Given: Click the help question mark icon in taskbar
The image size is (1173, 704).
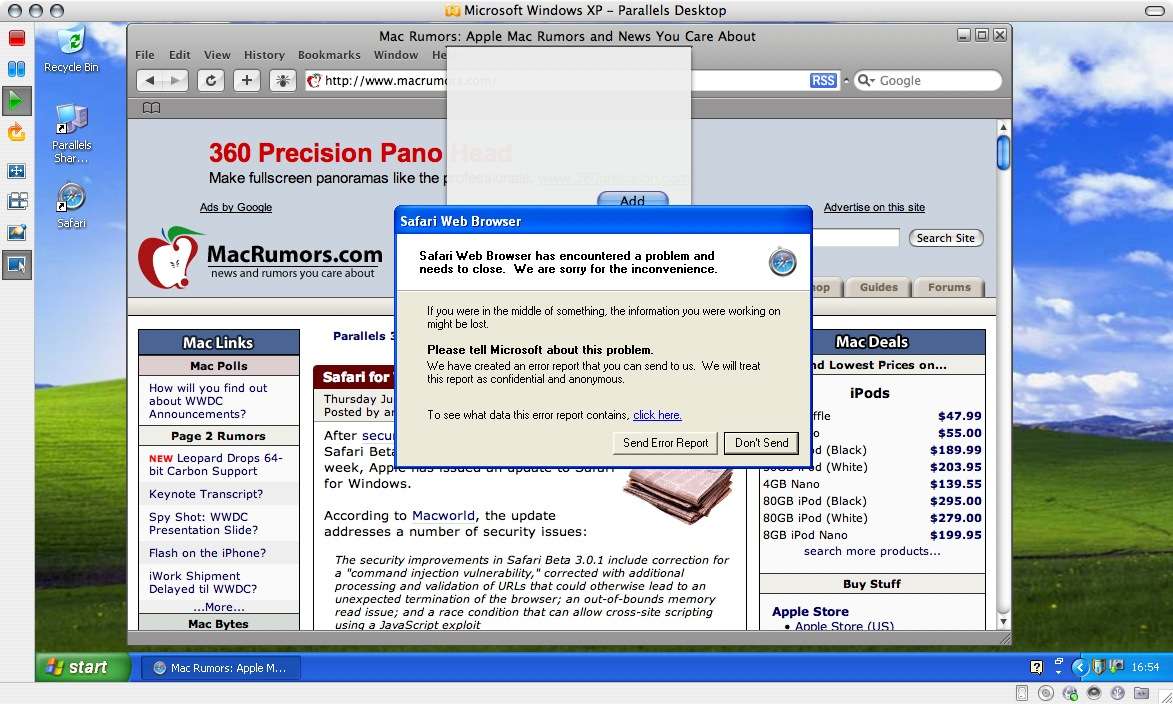Looking at the screenshot, I should pyautogui.click(x=1036, y=667).
